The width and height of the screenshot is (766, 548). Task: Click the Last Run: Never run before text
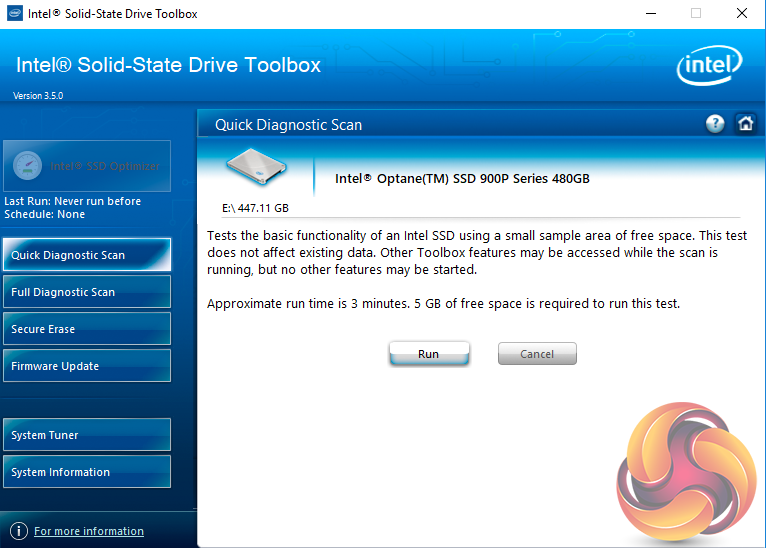[72, 201]
